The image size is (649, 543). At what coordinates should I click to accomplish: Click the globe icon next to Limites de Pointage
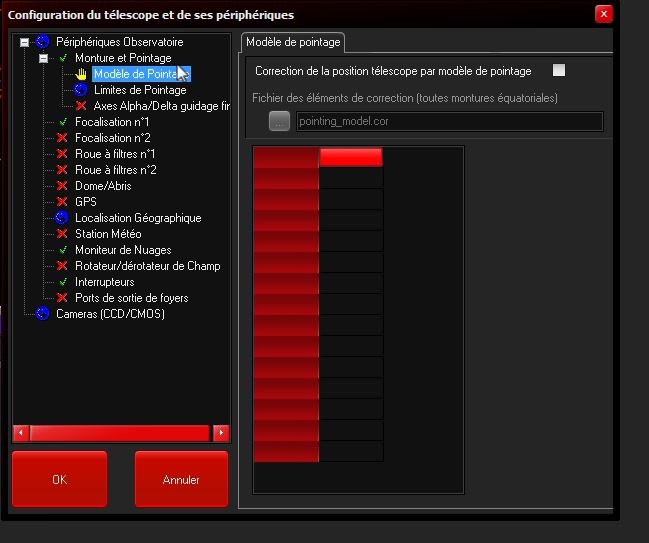(x=82, y=90)
